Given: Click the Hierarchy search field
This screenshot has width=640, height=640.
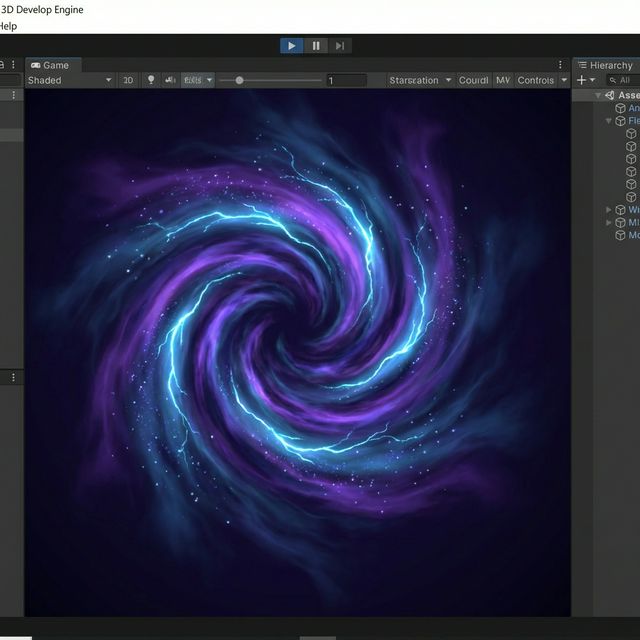Looking at the screenshot, I should [624, 80].
